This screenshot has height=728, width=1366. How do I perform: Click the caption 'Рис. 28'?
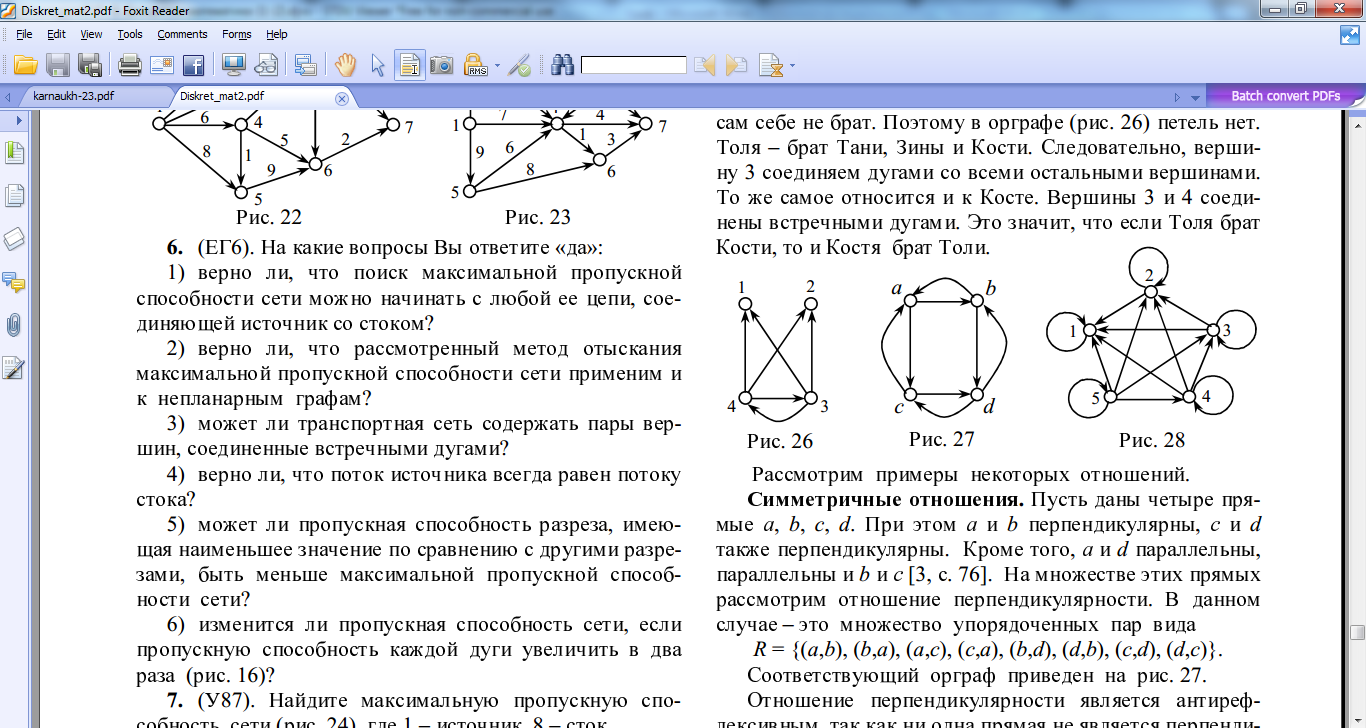1152,440
